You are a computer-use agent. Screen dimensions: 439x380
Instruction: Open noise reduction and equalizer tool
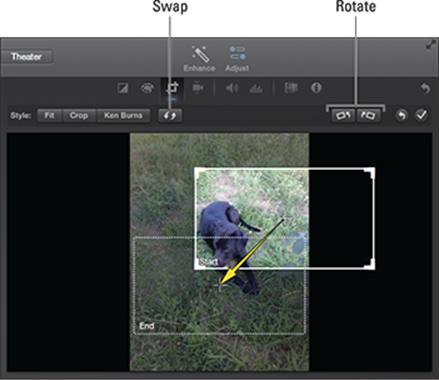coord(256,89)
